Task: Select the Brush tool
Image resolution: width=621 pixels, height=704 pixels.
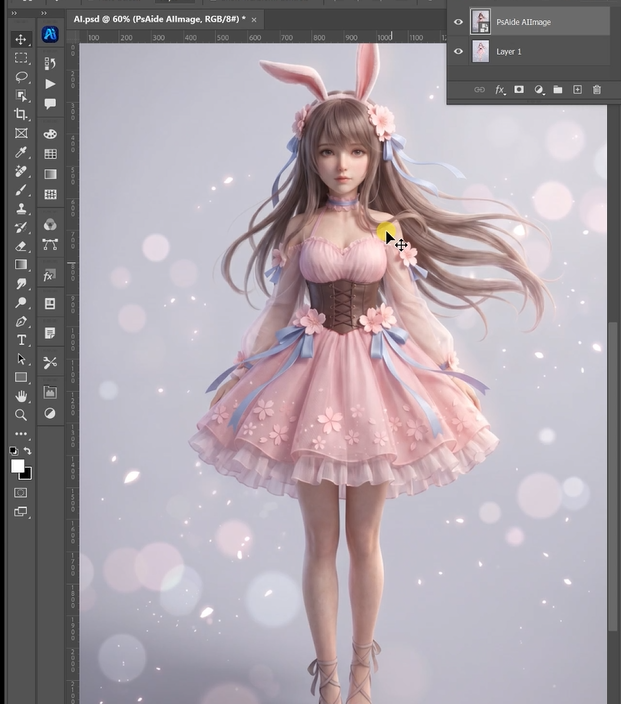Action: 21,190
